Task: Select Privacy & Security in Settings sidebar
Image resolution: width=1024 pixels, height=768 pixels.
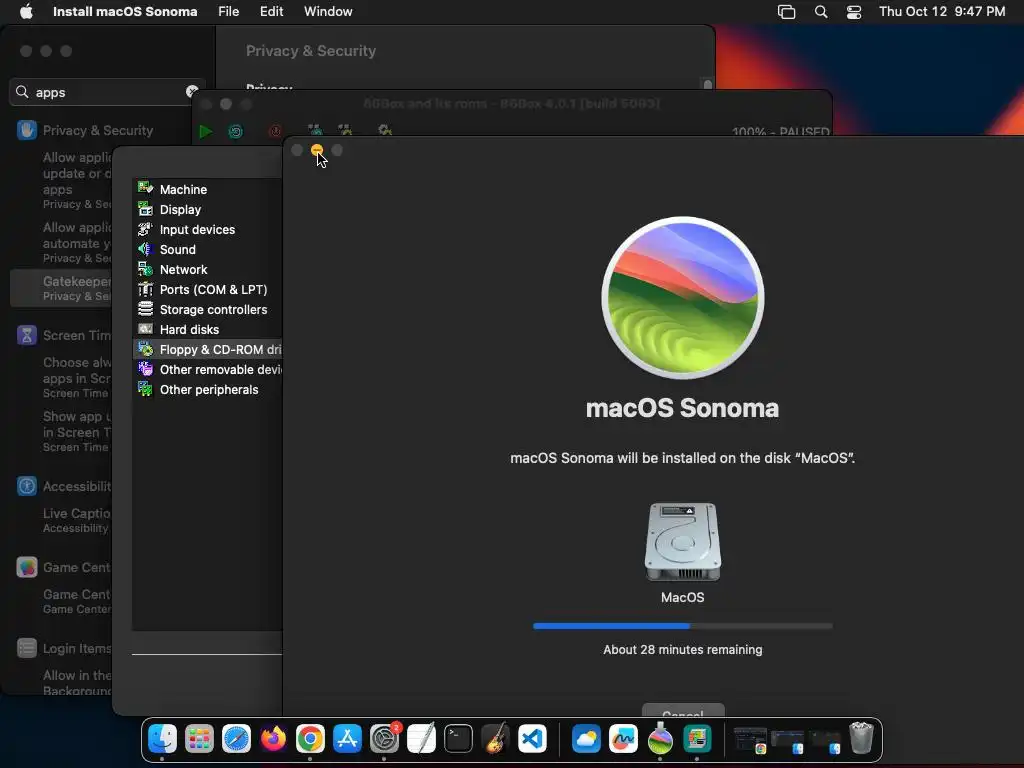Action: [85, 130]
